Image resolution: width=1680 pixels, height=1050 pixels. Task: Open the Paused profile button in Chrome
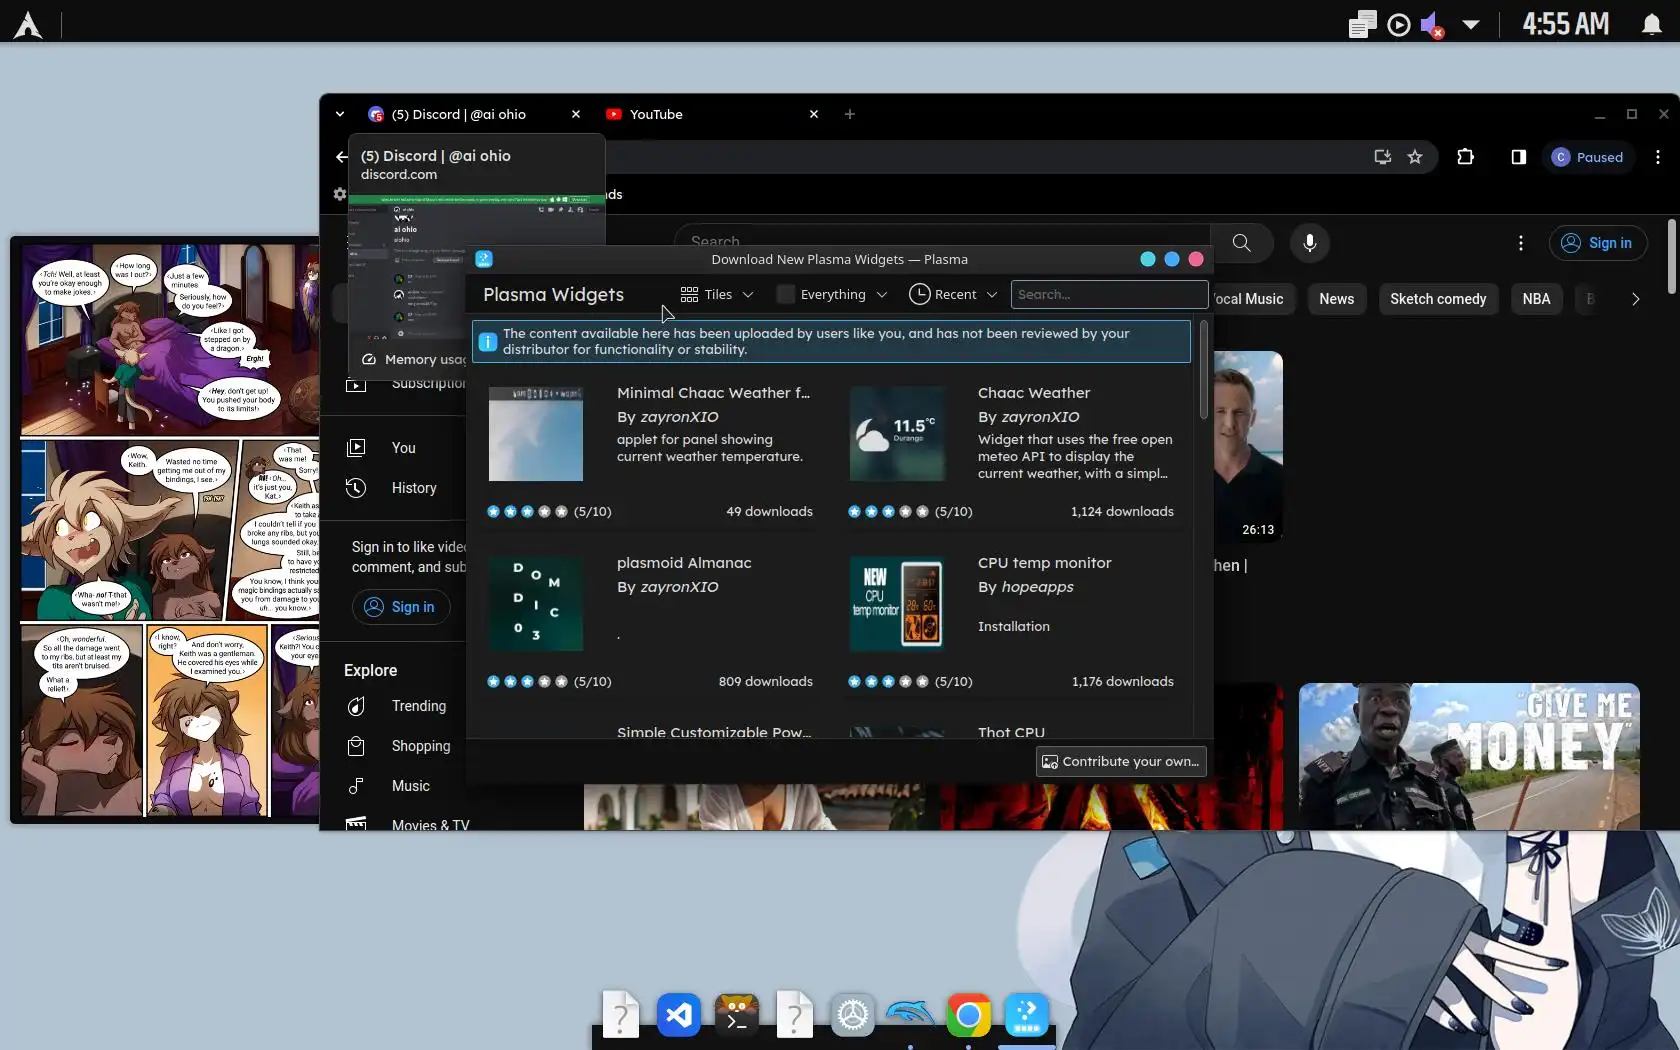point(1588,157)
